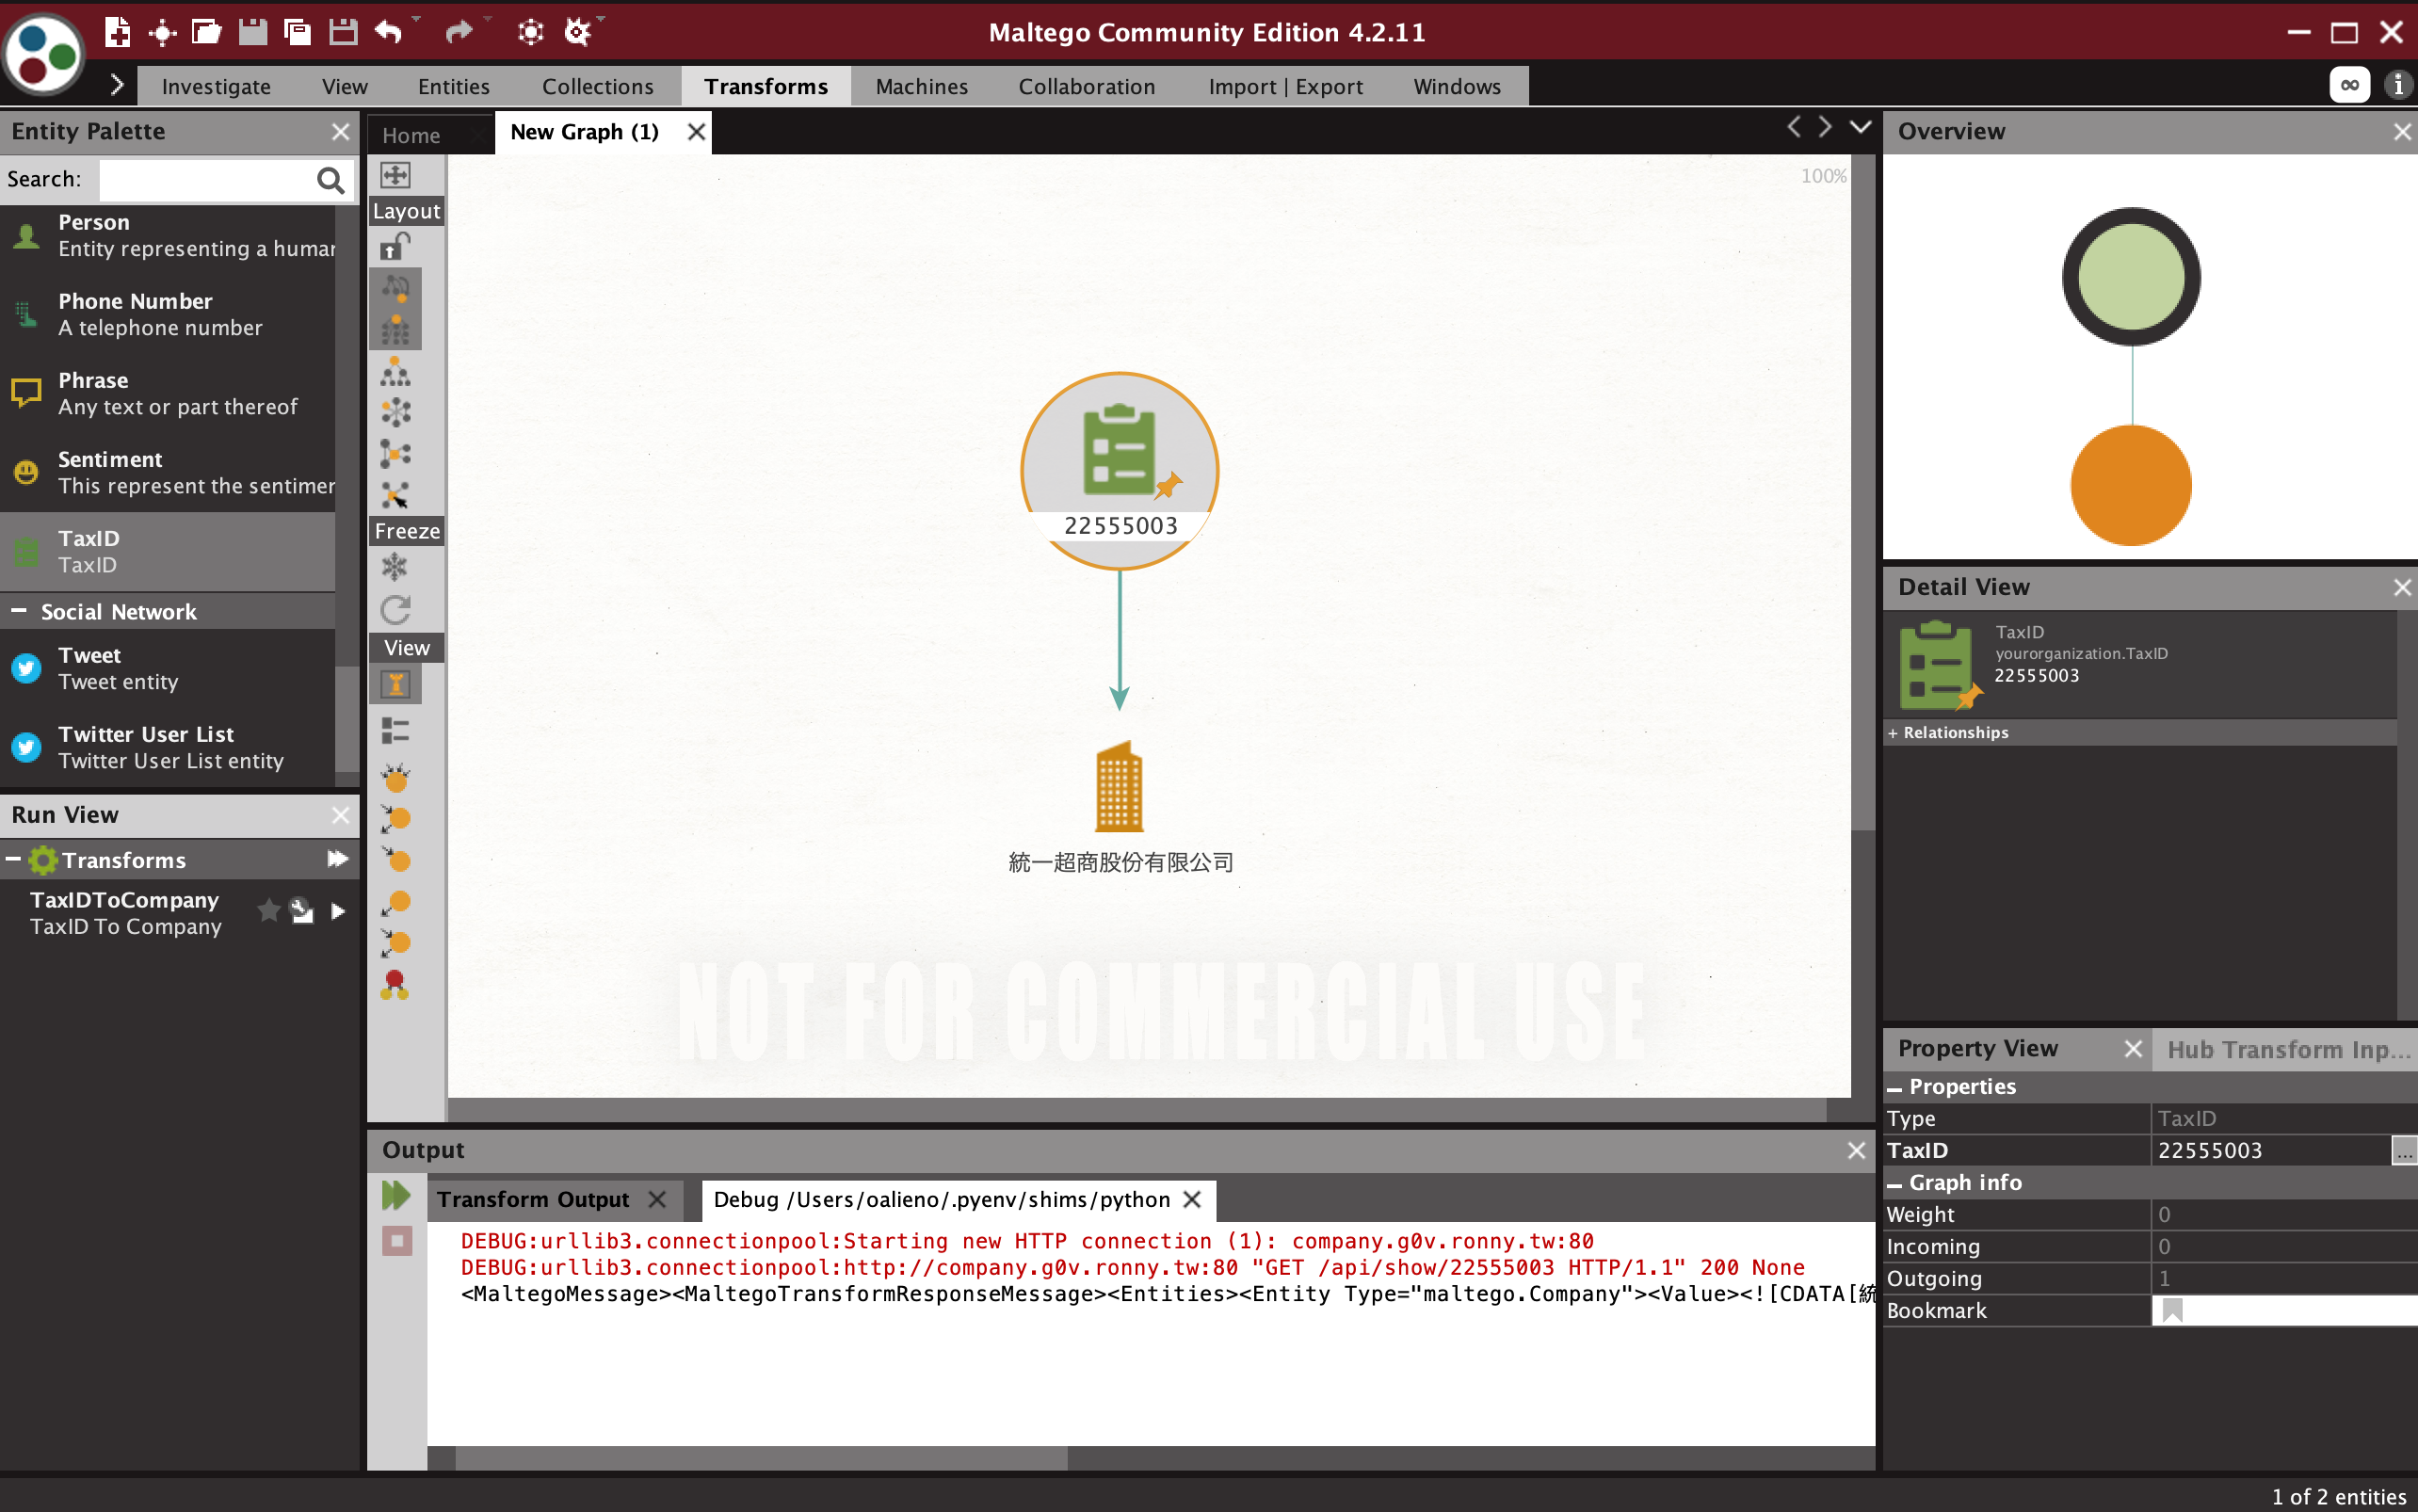Collapse the Graph info section
Viewport: 2418px width, 1512px height.
coord(1894,1184)
